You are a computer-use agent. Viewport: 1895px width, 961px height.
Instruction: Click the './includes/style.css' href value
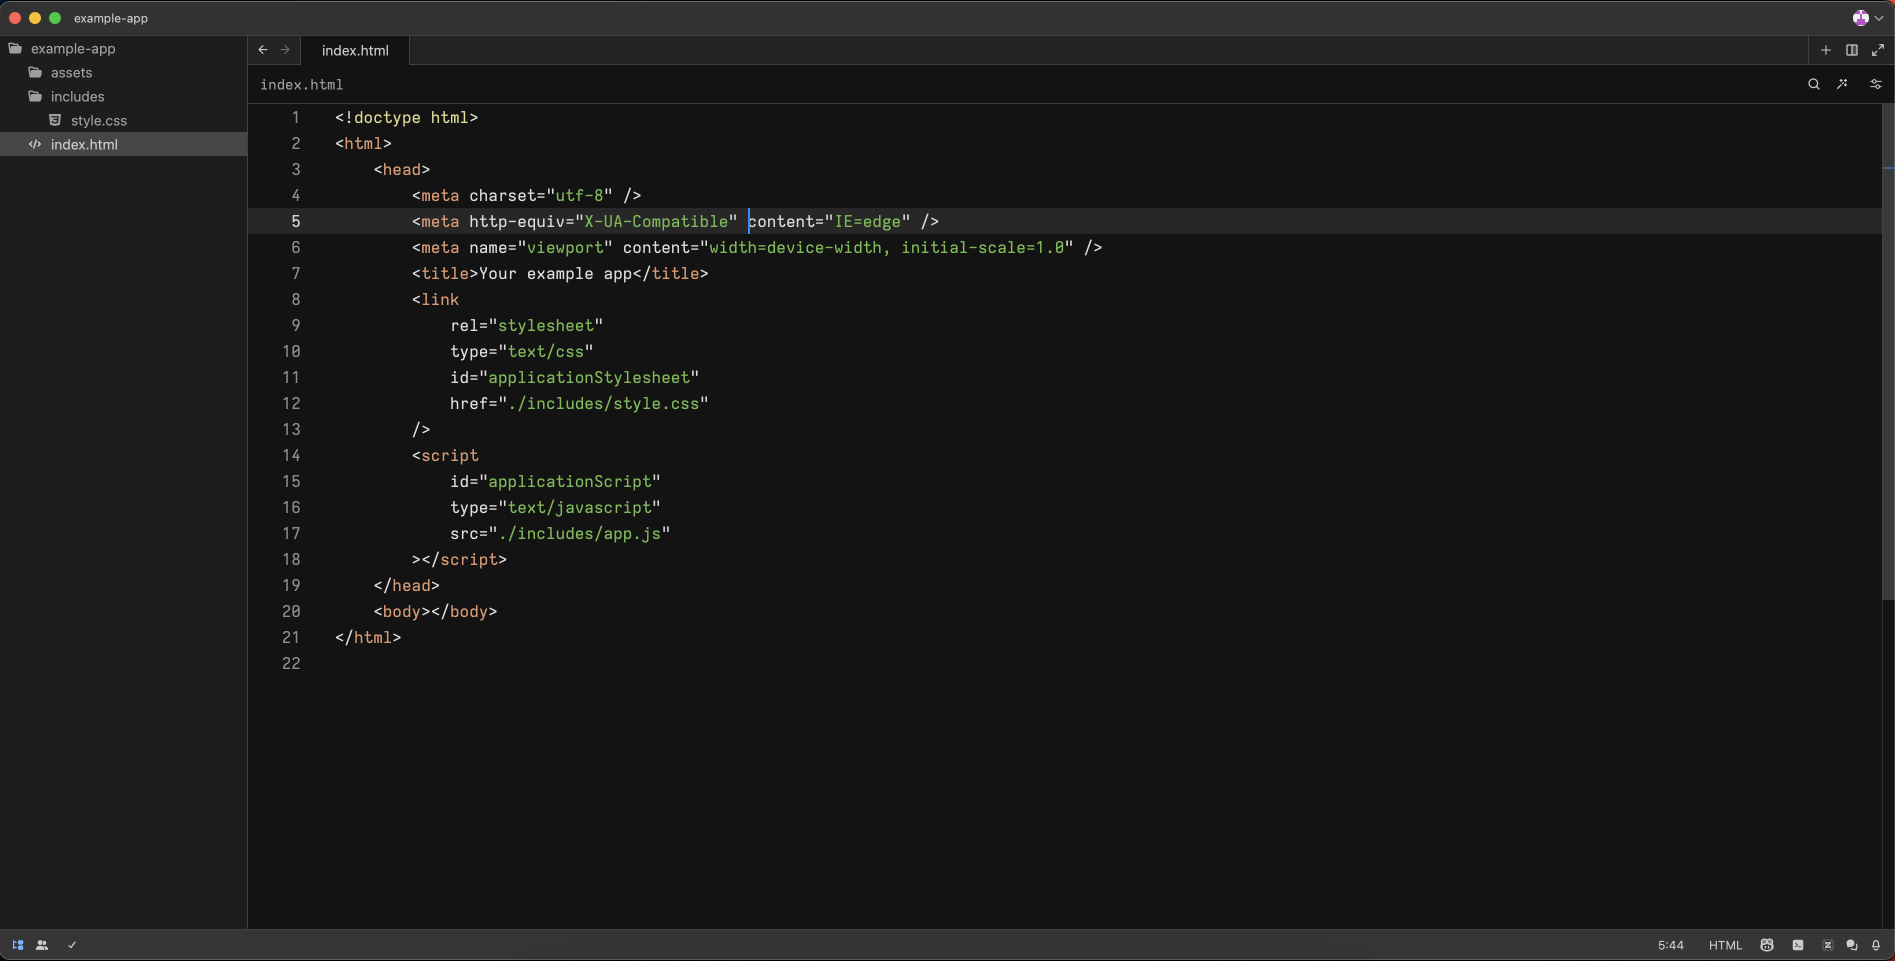click(603, 403)
